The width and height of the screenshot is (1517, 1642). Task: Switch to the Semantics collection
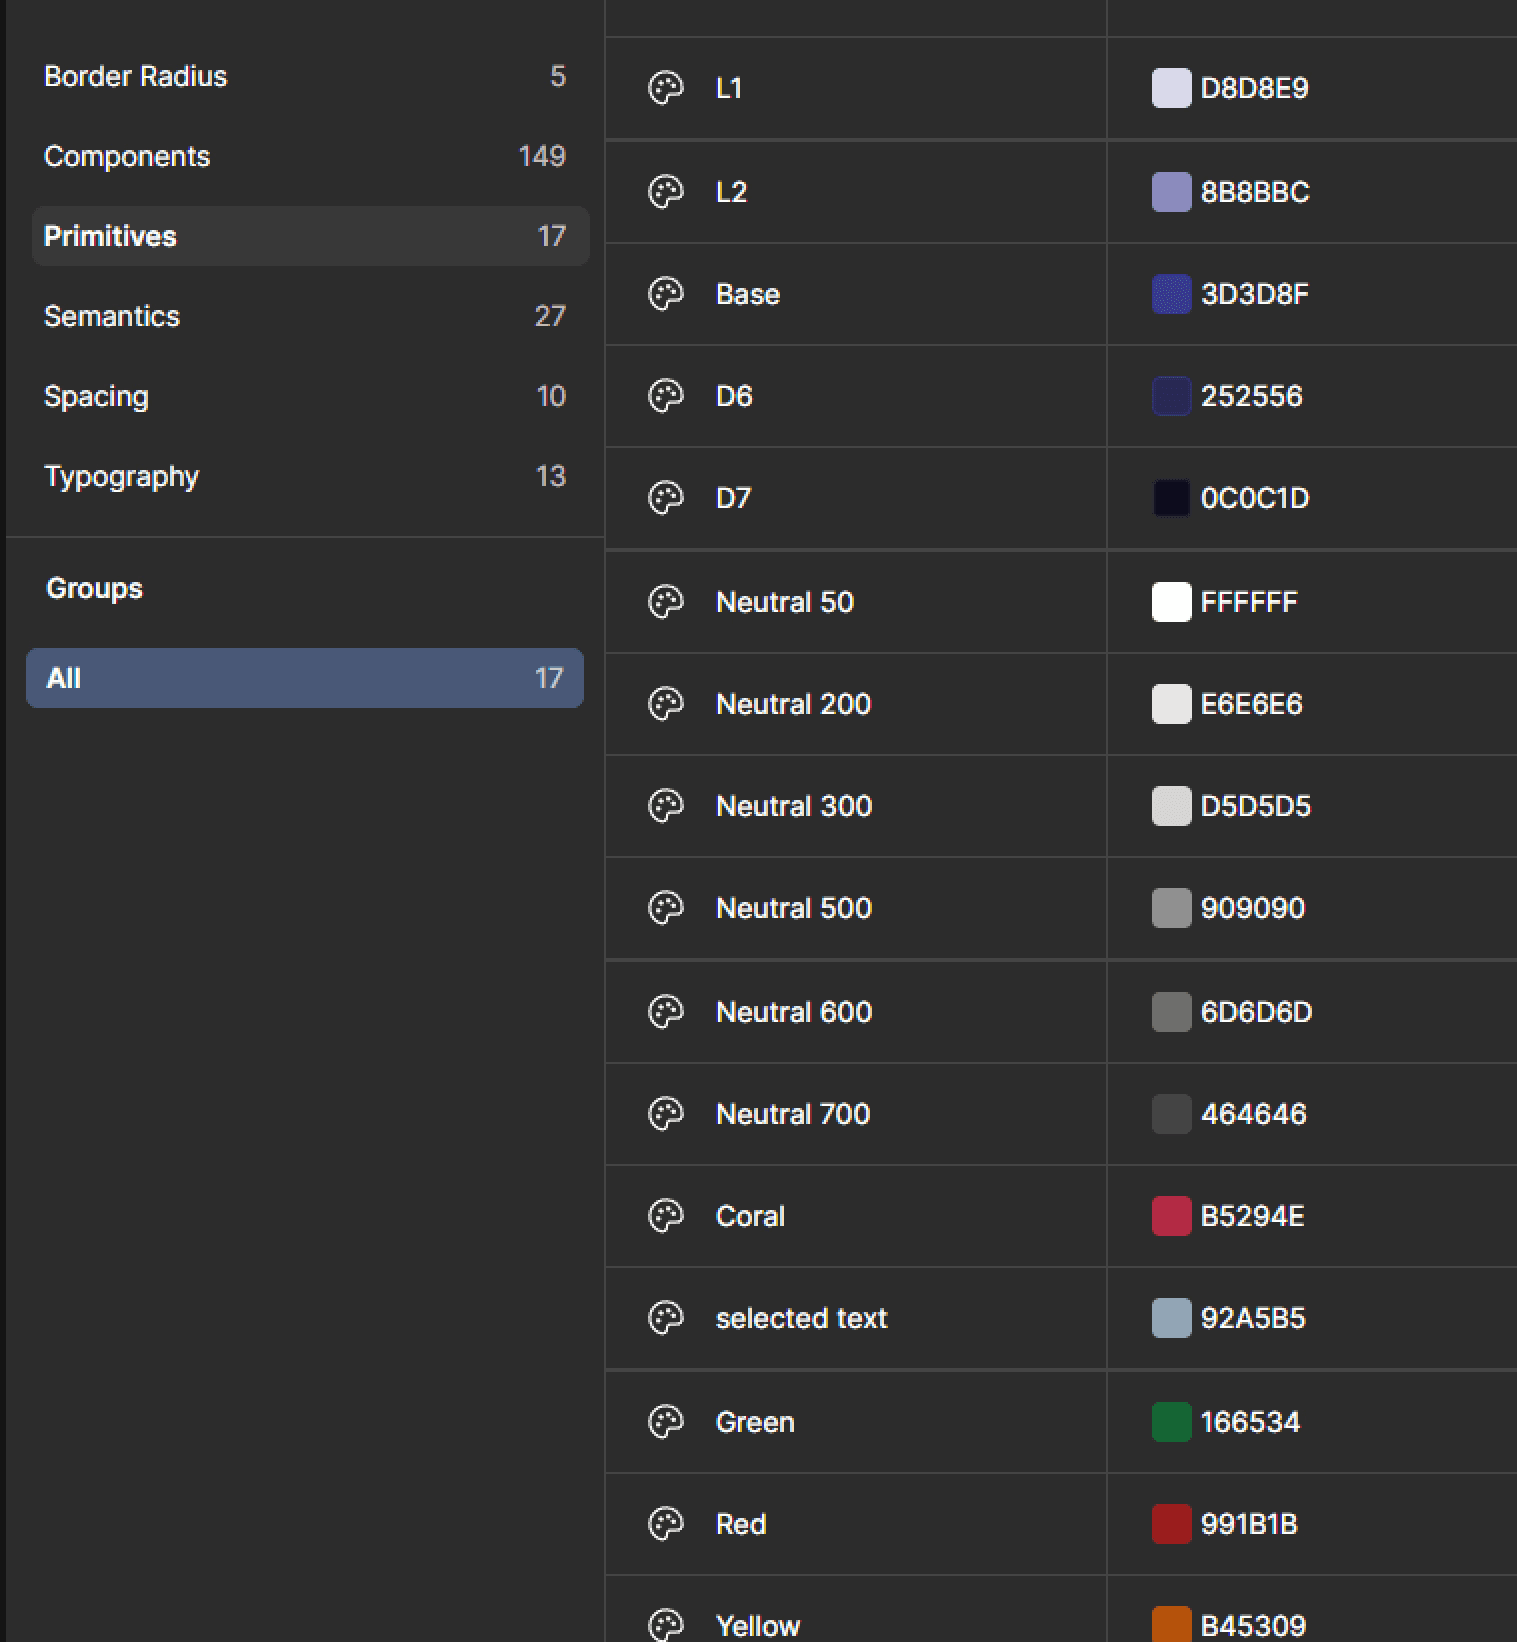click(310, 316)
